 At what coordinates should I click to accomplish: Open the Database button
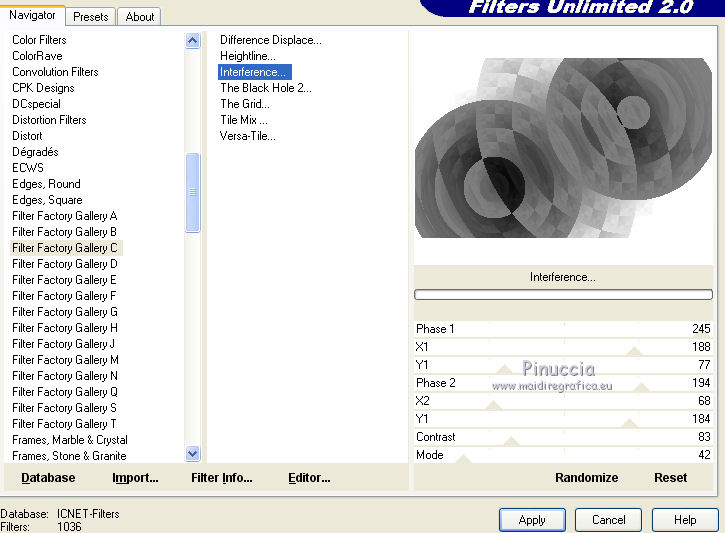[48, 478]
